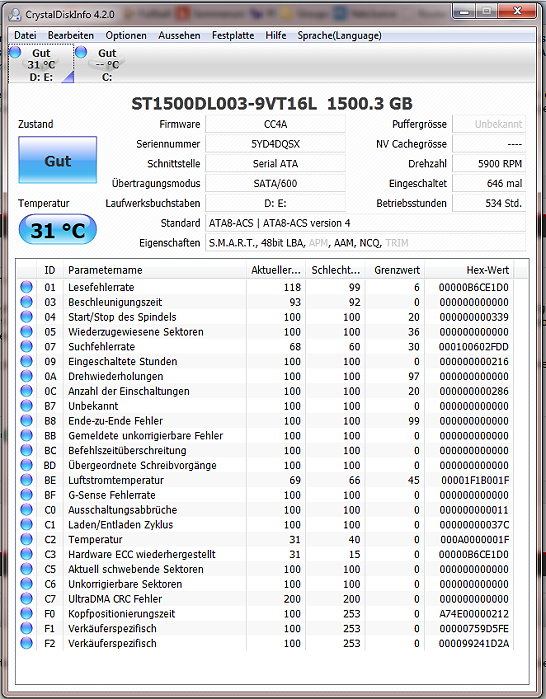
Task: Click status orb of Luftstromtemperatur row
Action: tap(26, 480)
